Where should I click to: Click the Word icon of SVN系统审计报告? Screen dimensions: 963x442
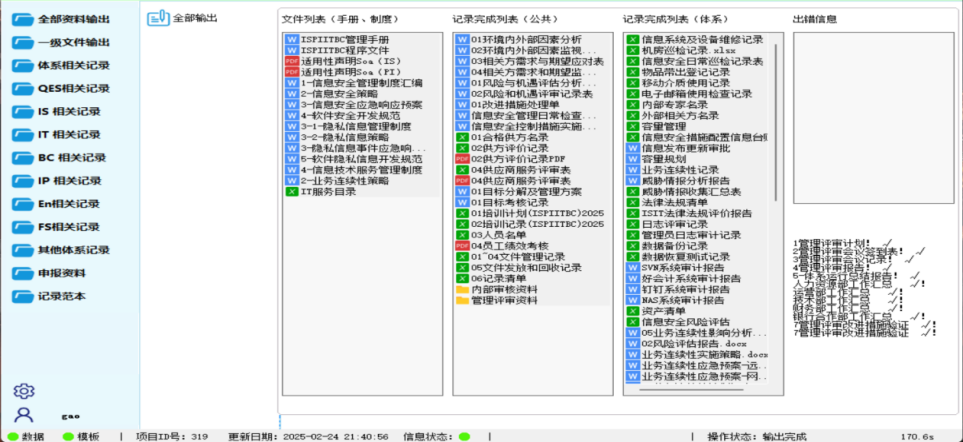(x=633, y=268)
